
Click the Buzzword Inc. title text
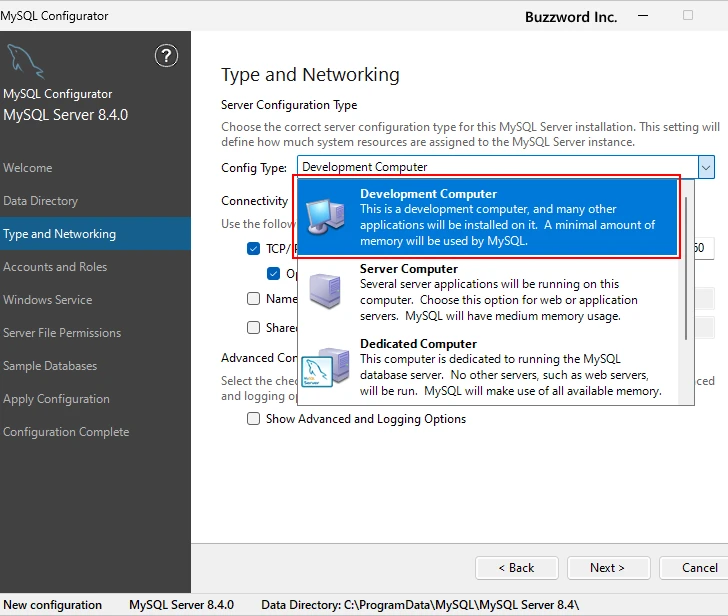pos(571,17)
